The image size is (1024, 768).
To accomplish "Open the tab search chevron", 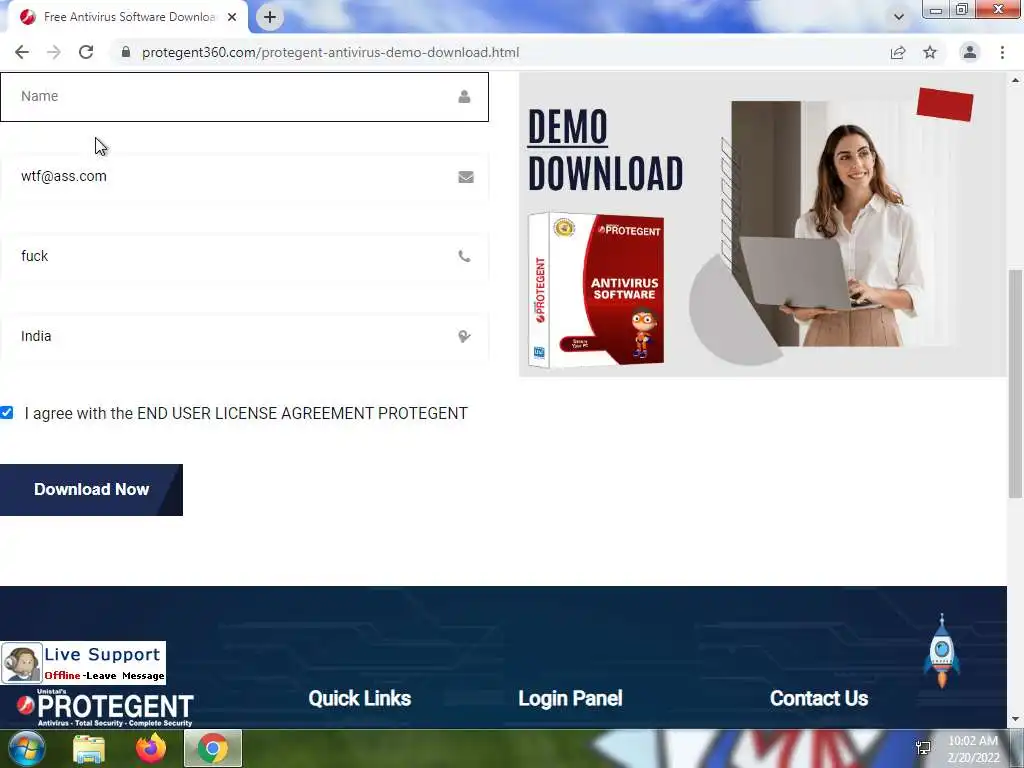I will (x=899, y=17).
